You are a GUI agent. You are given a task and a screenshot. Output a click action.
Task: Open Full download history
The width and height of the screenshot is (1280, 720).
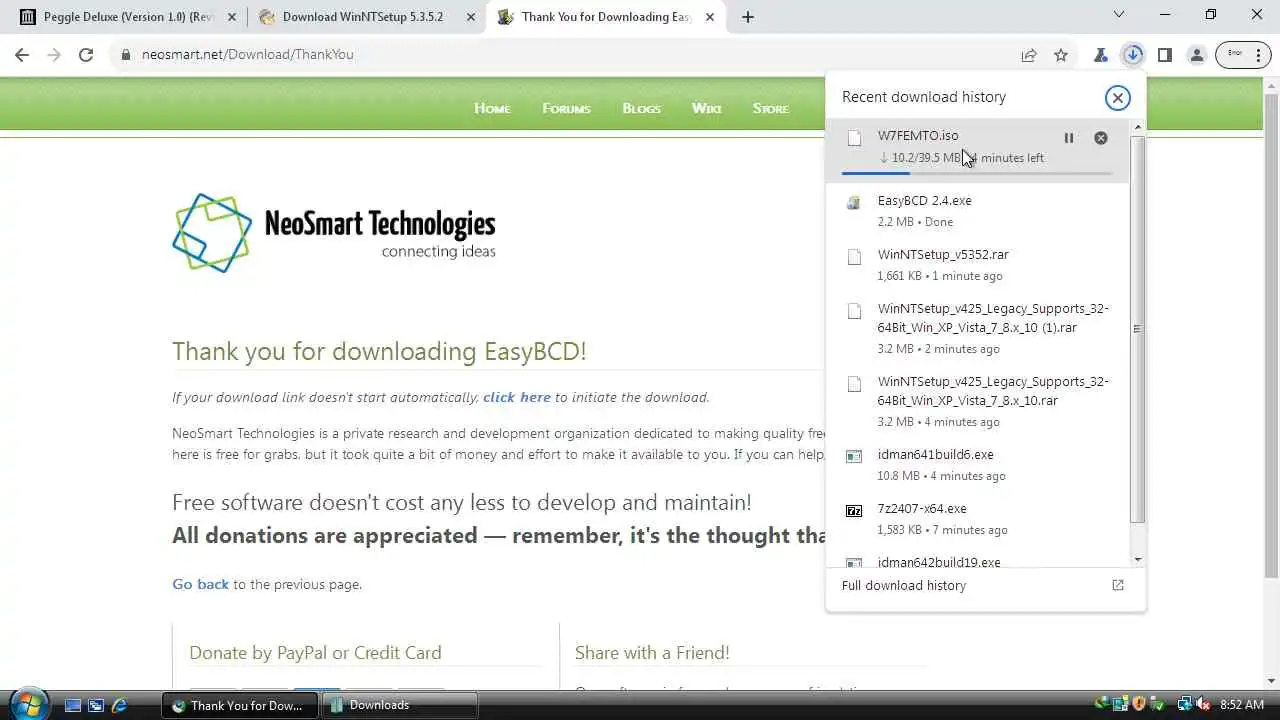(904, 585)
